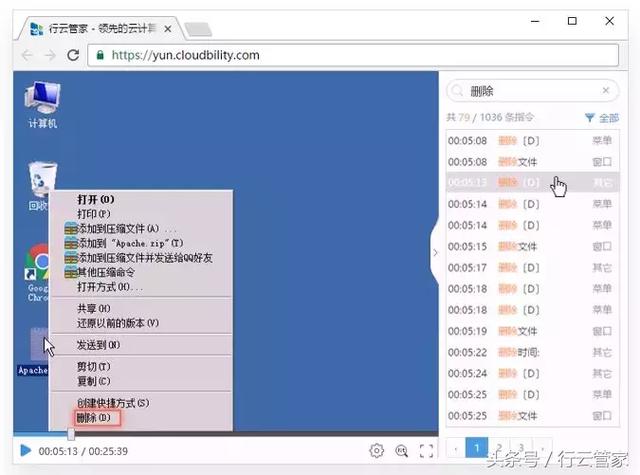Viewport: 640px width, 475px height.
Task: View the secure lock icon in address bar
Action: coord(100,55)
